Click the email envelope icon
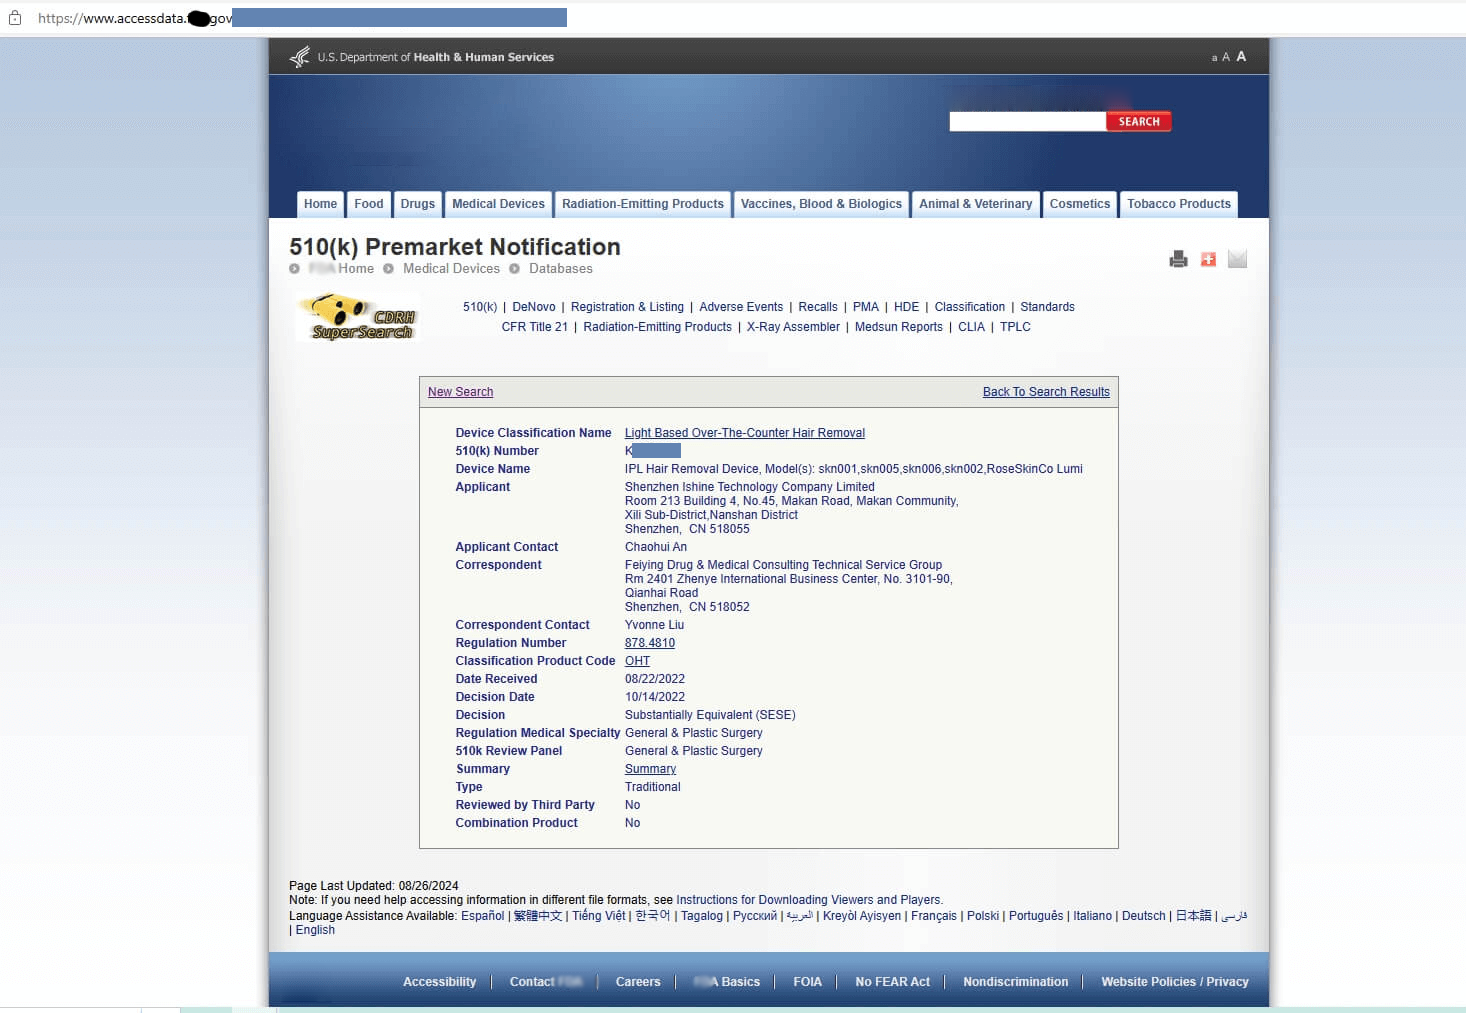The height and width of the screenshot is (1013, 1466). (x=1237, y=260)
